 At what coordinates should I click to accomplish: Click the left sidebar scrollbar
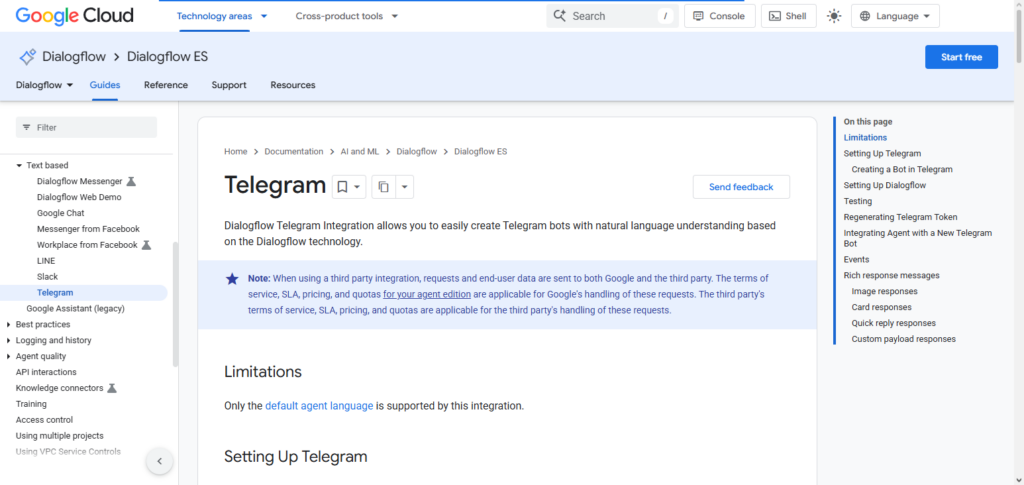coord(175,304)
